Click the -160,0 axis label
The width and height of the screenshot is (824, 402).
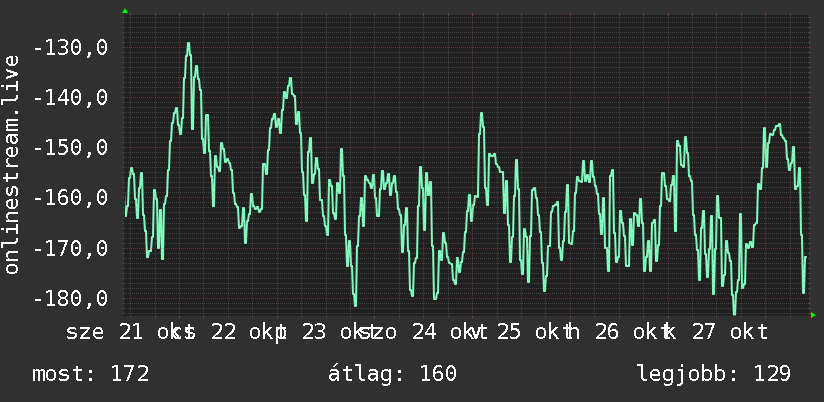click(x=70, y=198)
